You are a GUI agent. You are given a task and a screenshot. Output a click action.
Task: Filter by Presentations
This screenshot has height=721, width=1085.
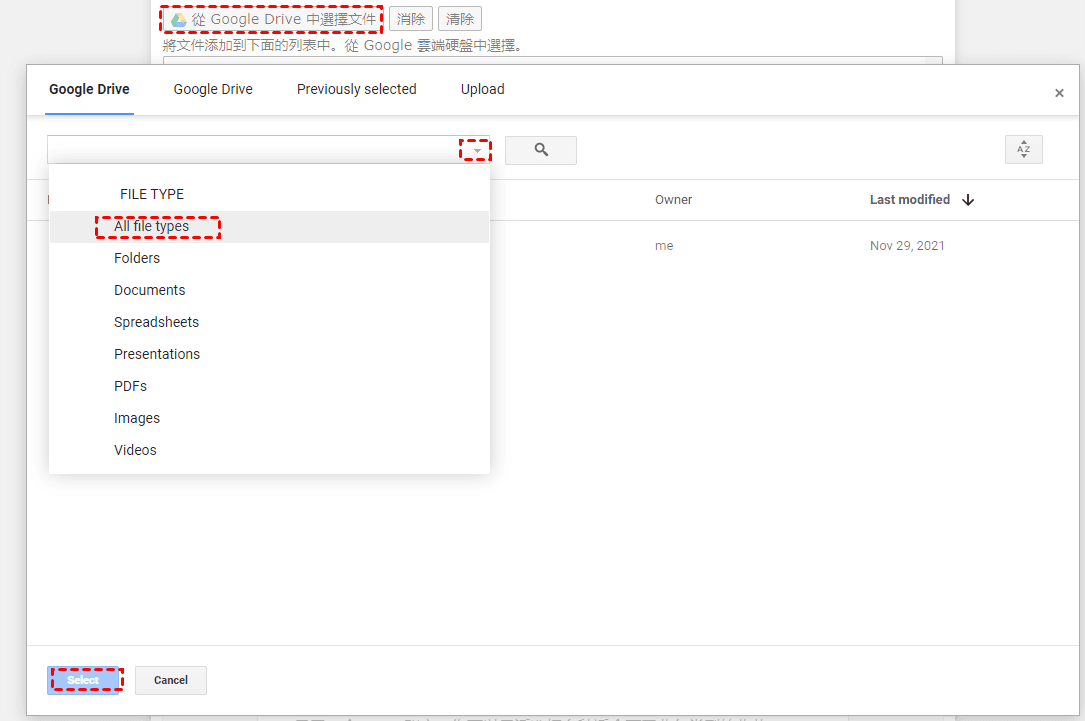pos(269,354)
